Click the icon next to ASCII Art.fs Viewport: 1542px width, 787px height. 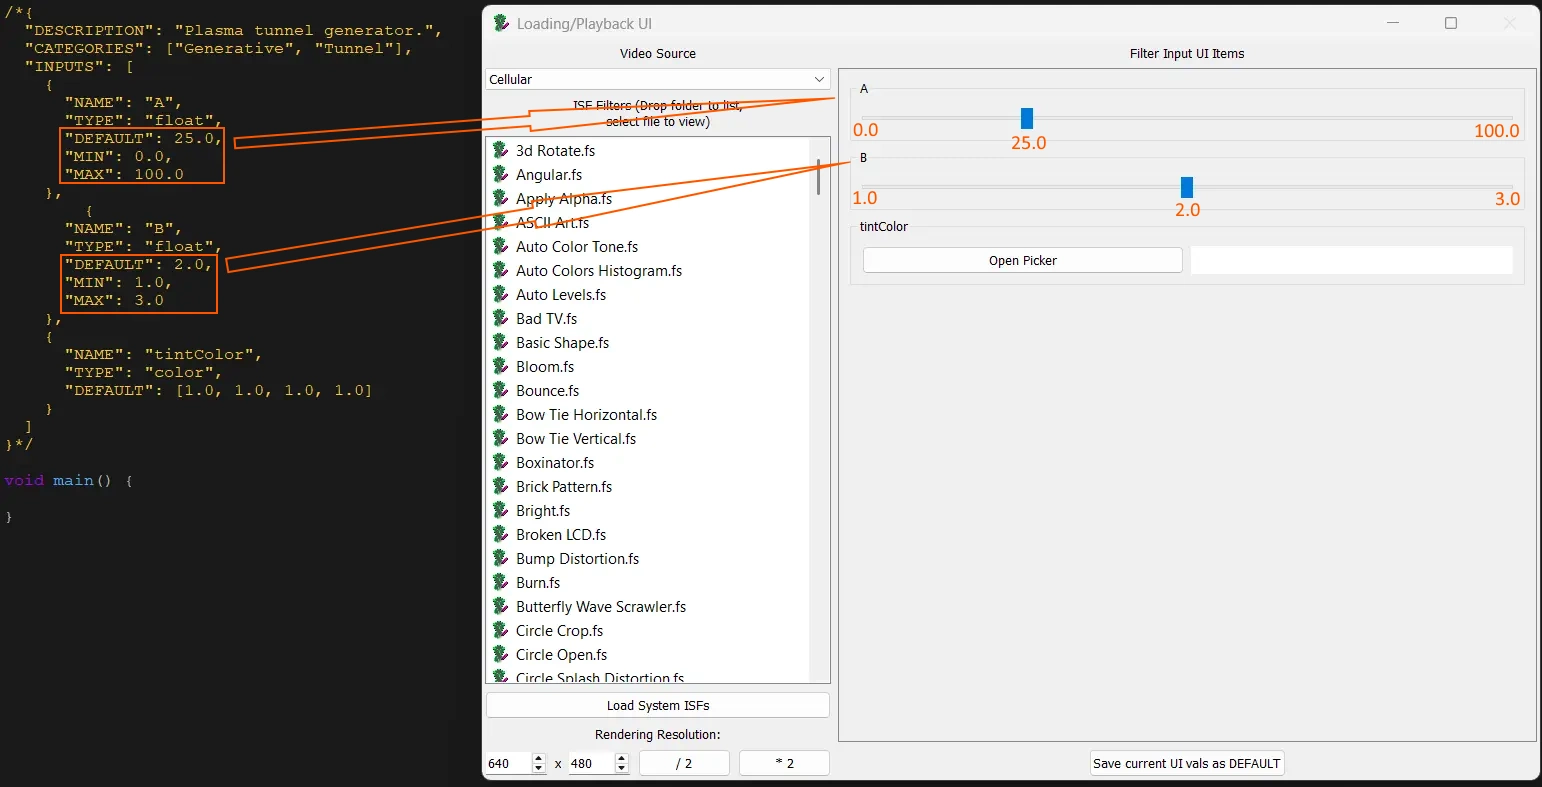click(x=501, y=222)
